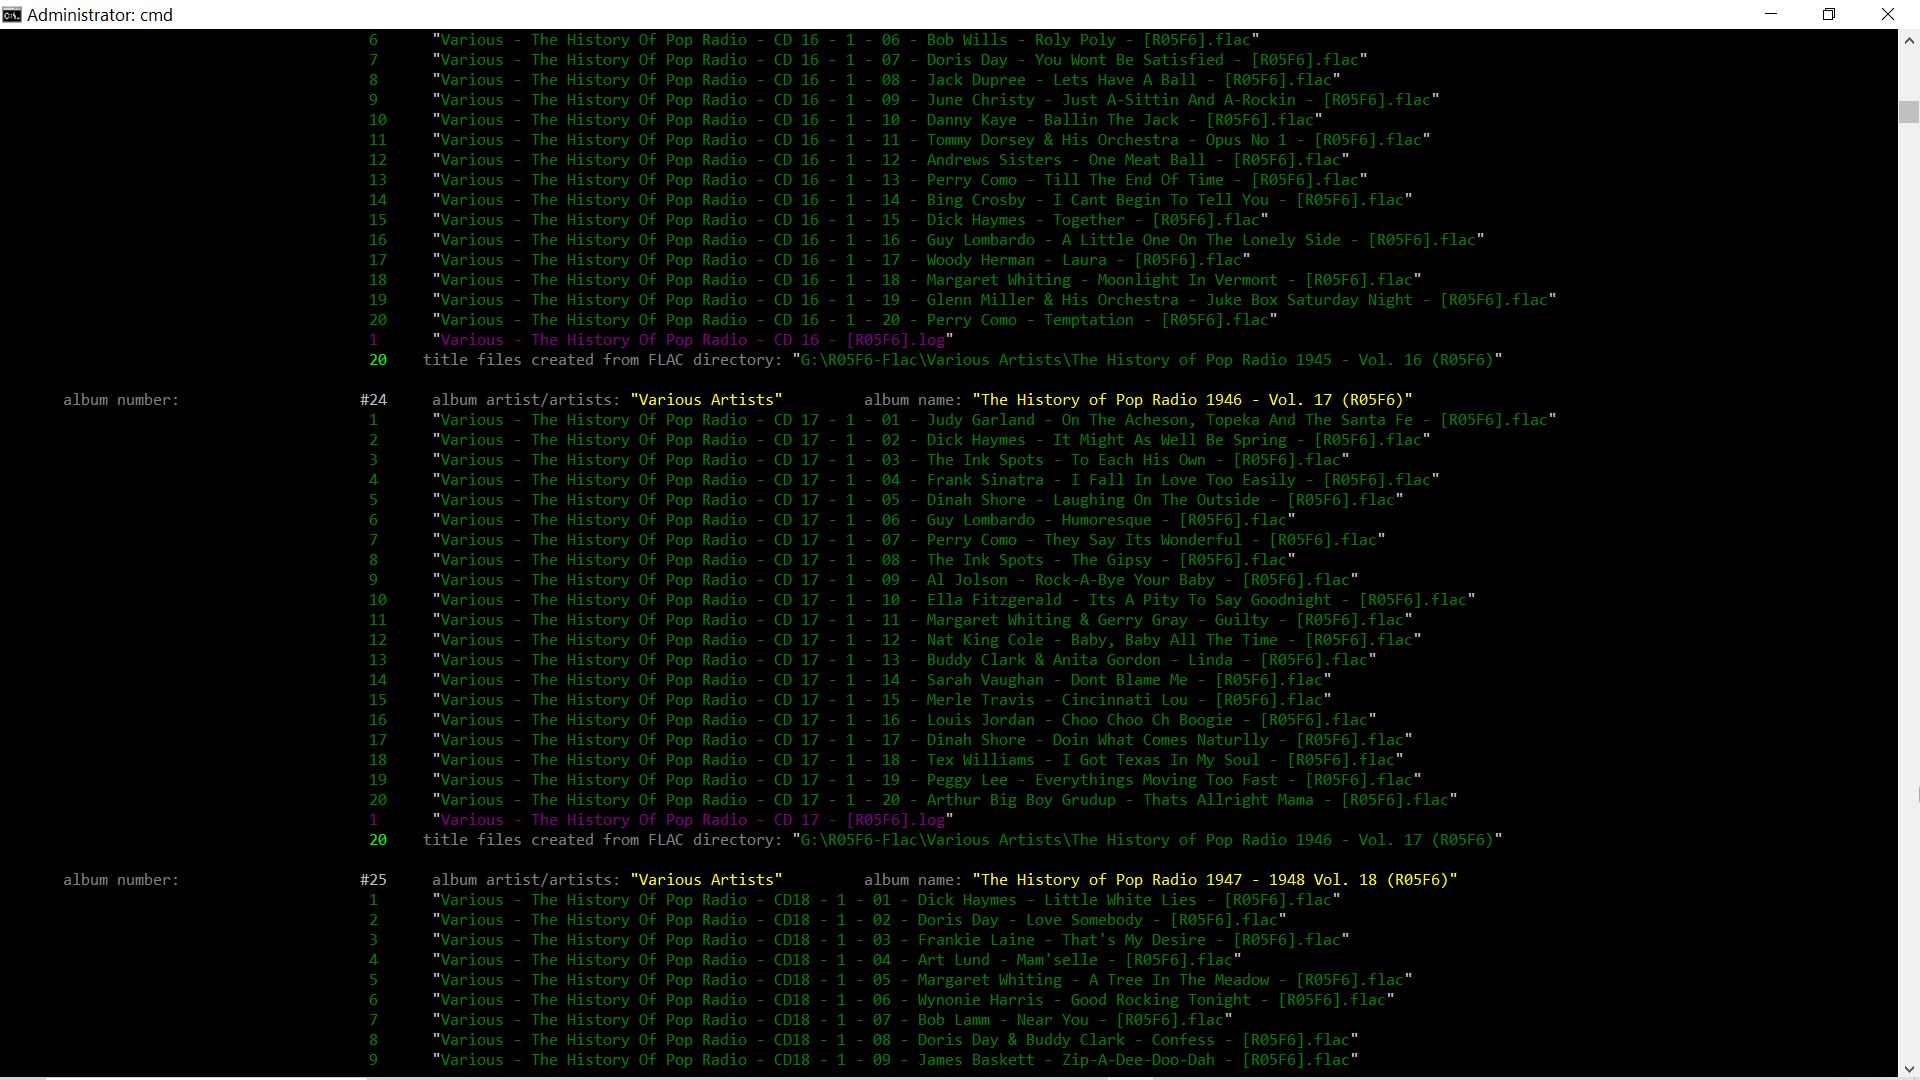This screenshot has width=1920, height=1080.
Task: Click the scrollbar up arrow
Action: (x=1909, y=41)
